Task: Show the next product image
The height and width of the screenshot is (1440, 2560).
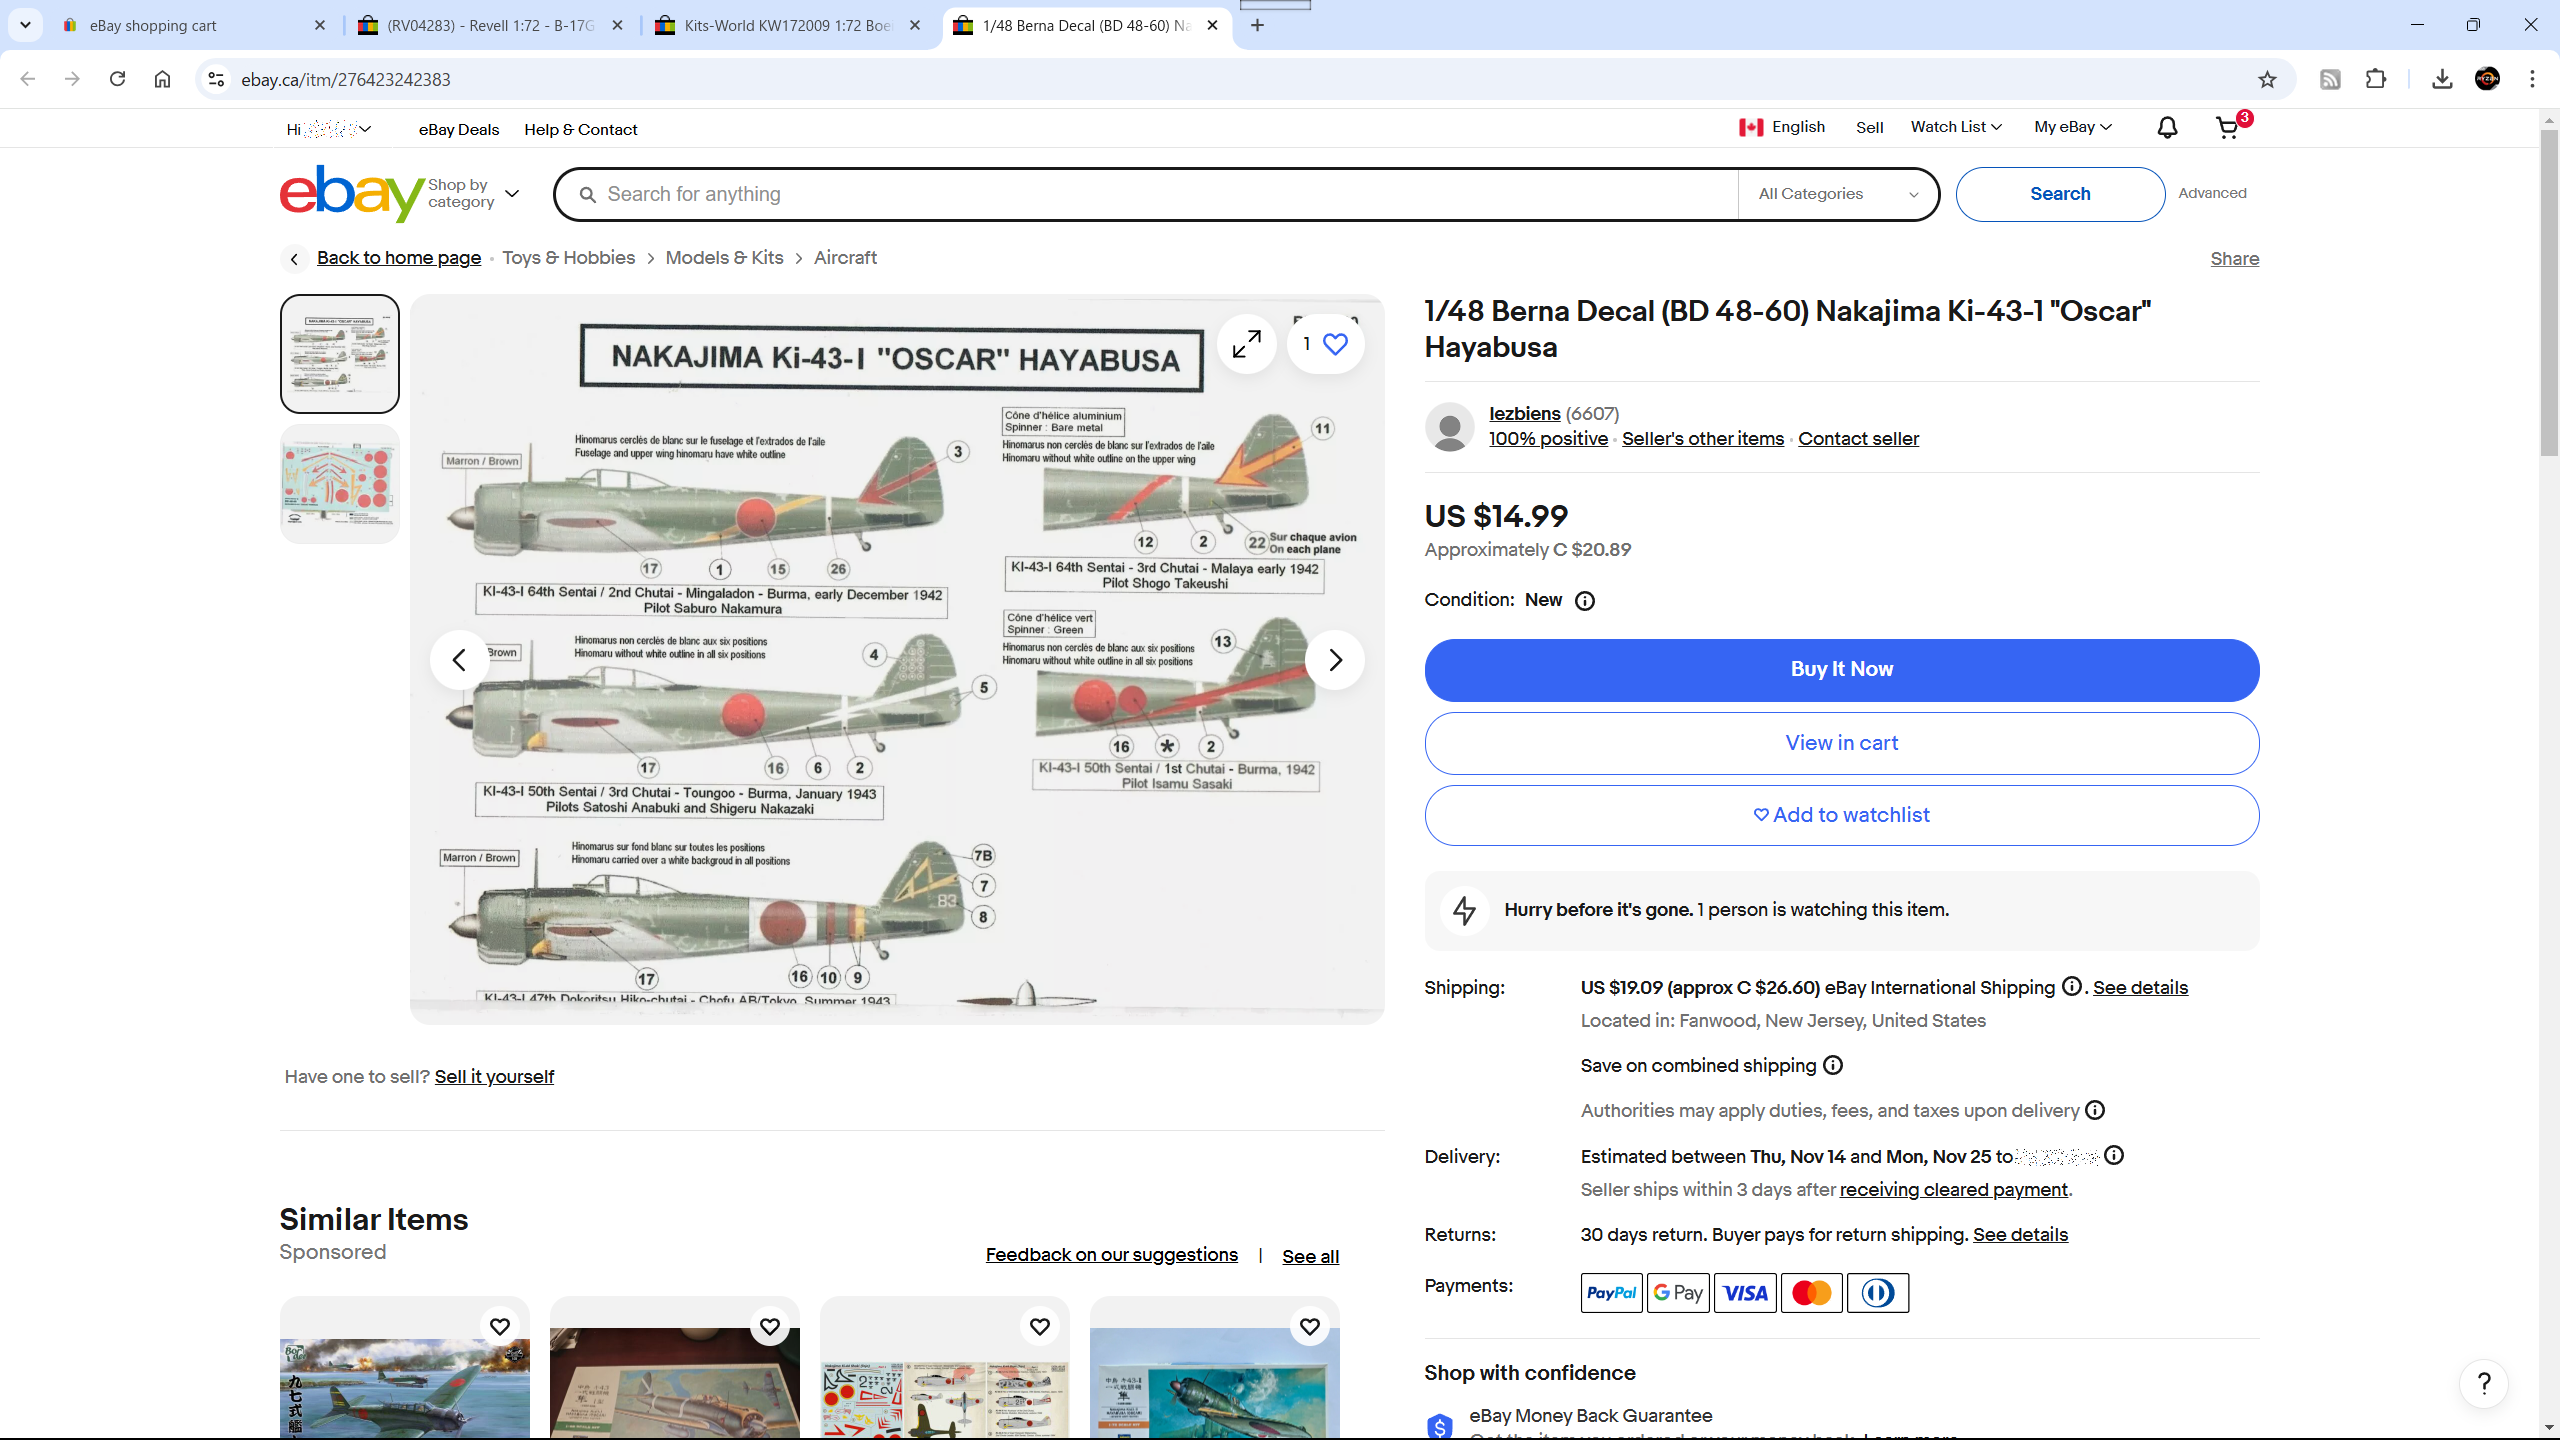Action: click(x=1335, y=660)
